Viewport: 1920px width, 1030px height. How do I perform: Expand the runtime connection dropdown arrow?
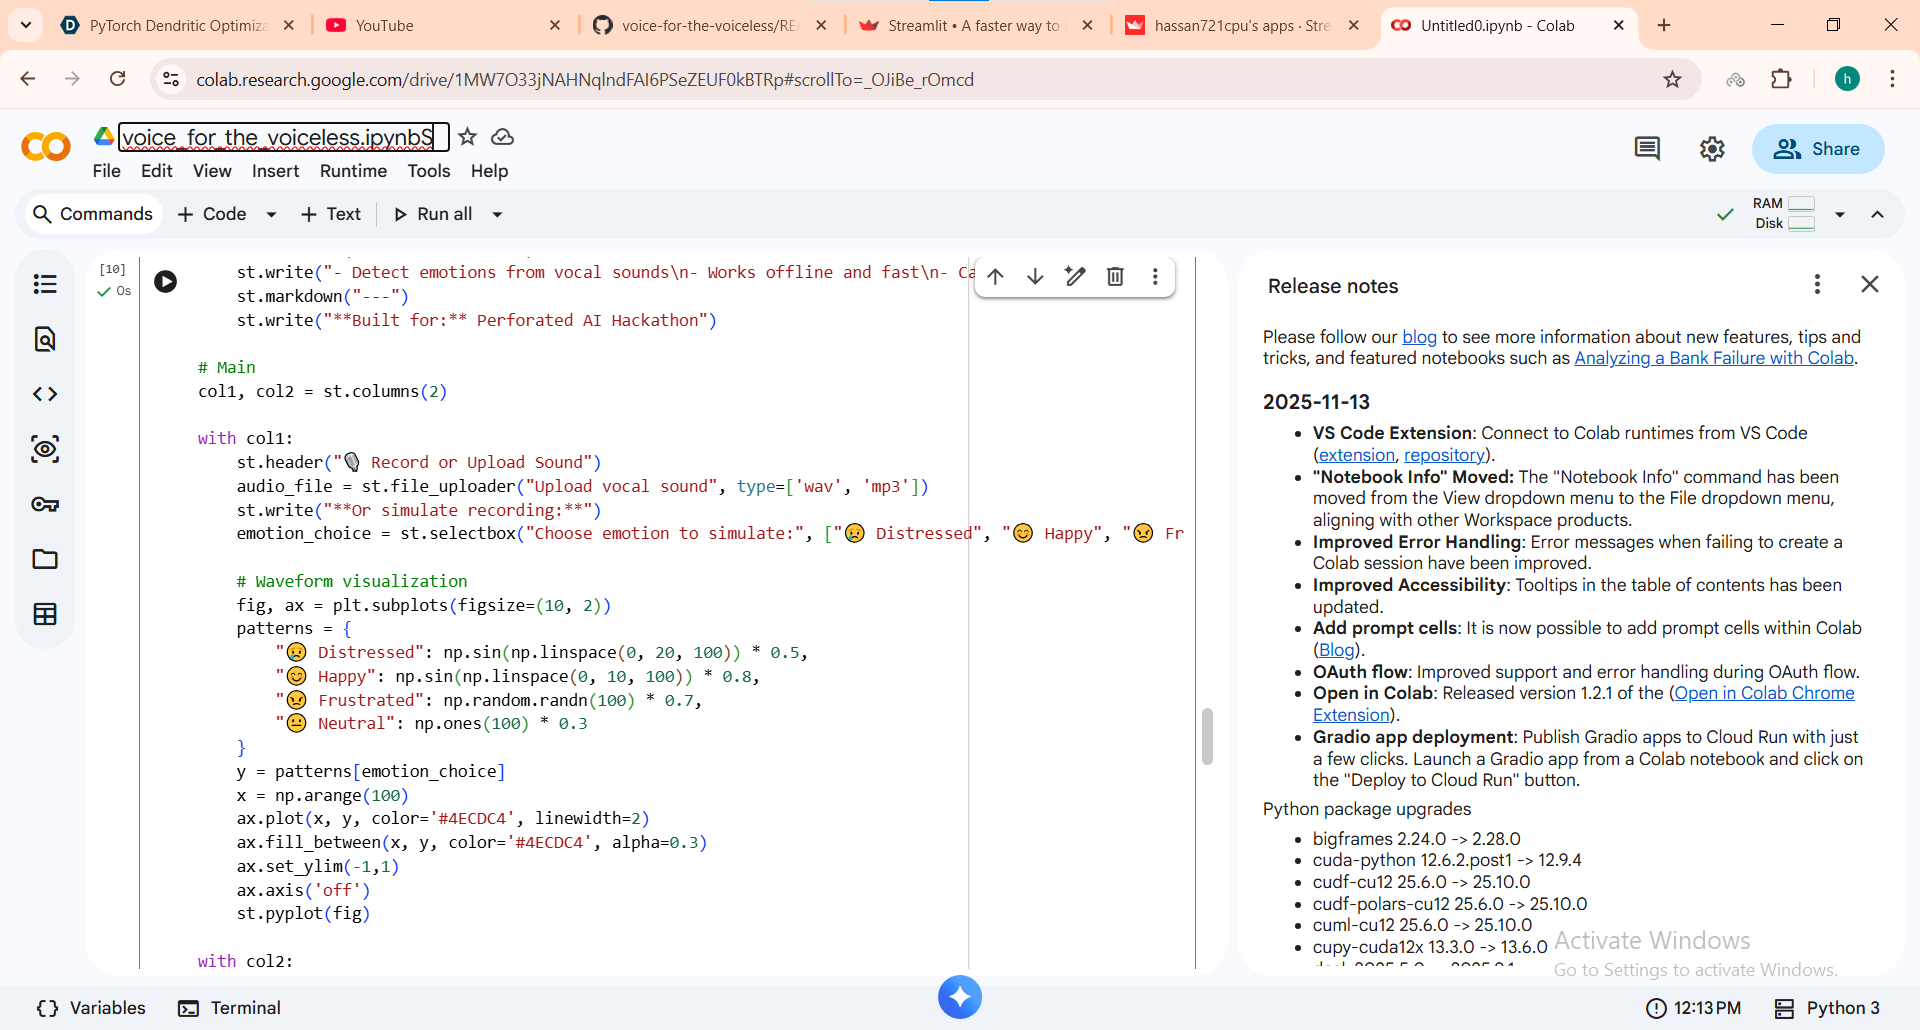point(1840,214)
